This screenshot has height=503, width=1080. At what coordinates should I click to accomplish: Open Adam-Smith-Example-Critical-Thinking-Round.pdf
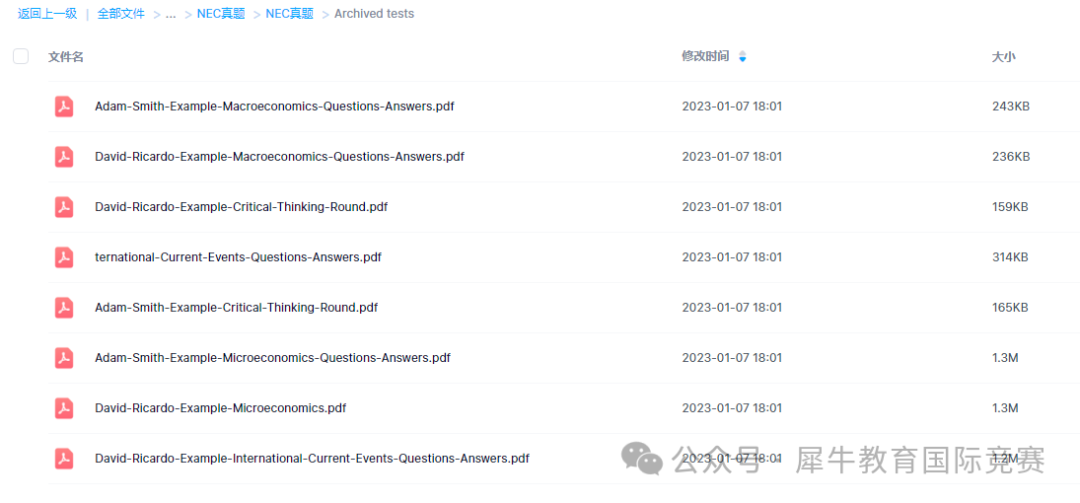tap(236, 307)
